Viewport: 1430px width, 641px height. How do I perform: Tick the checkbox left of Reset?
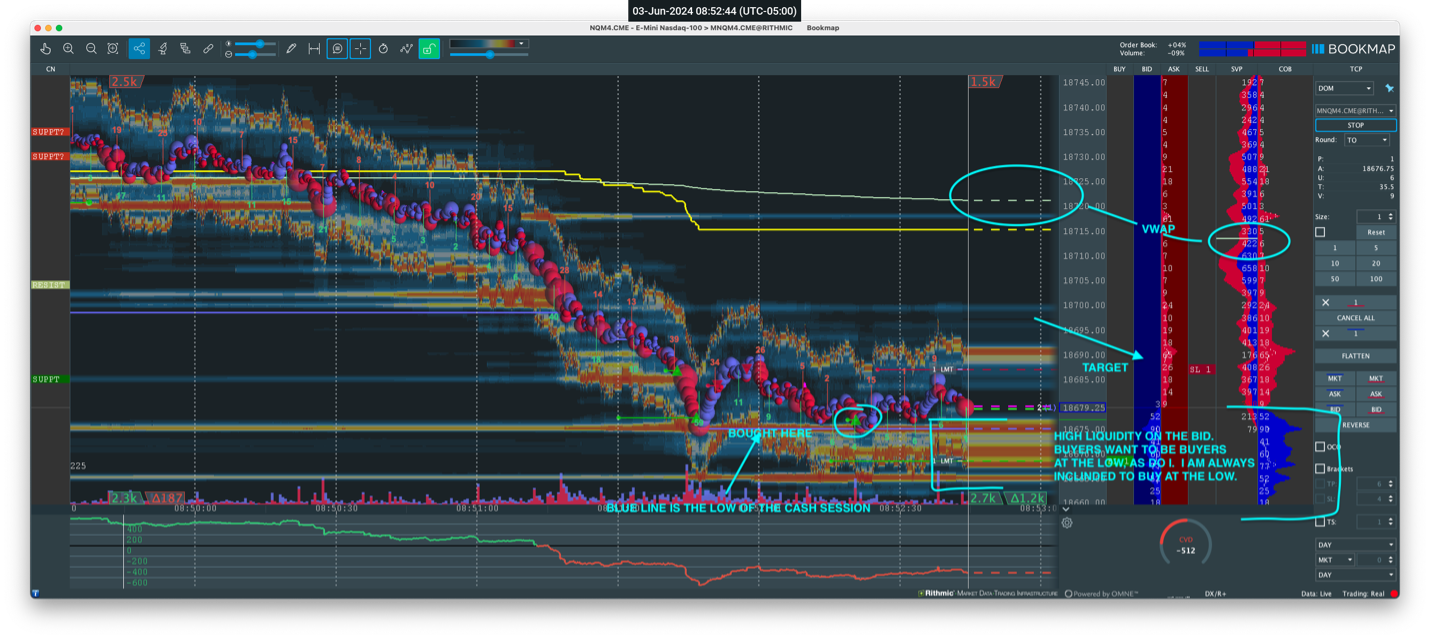tap(1320, 232)
